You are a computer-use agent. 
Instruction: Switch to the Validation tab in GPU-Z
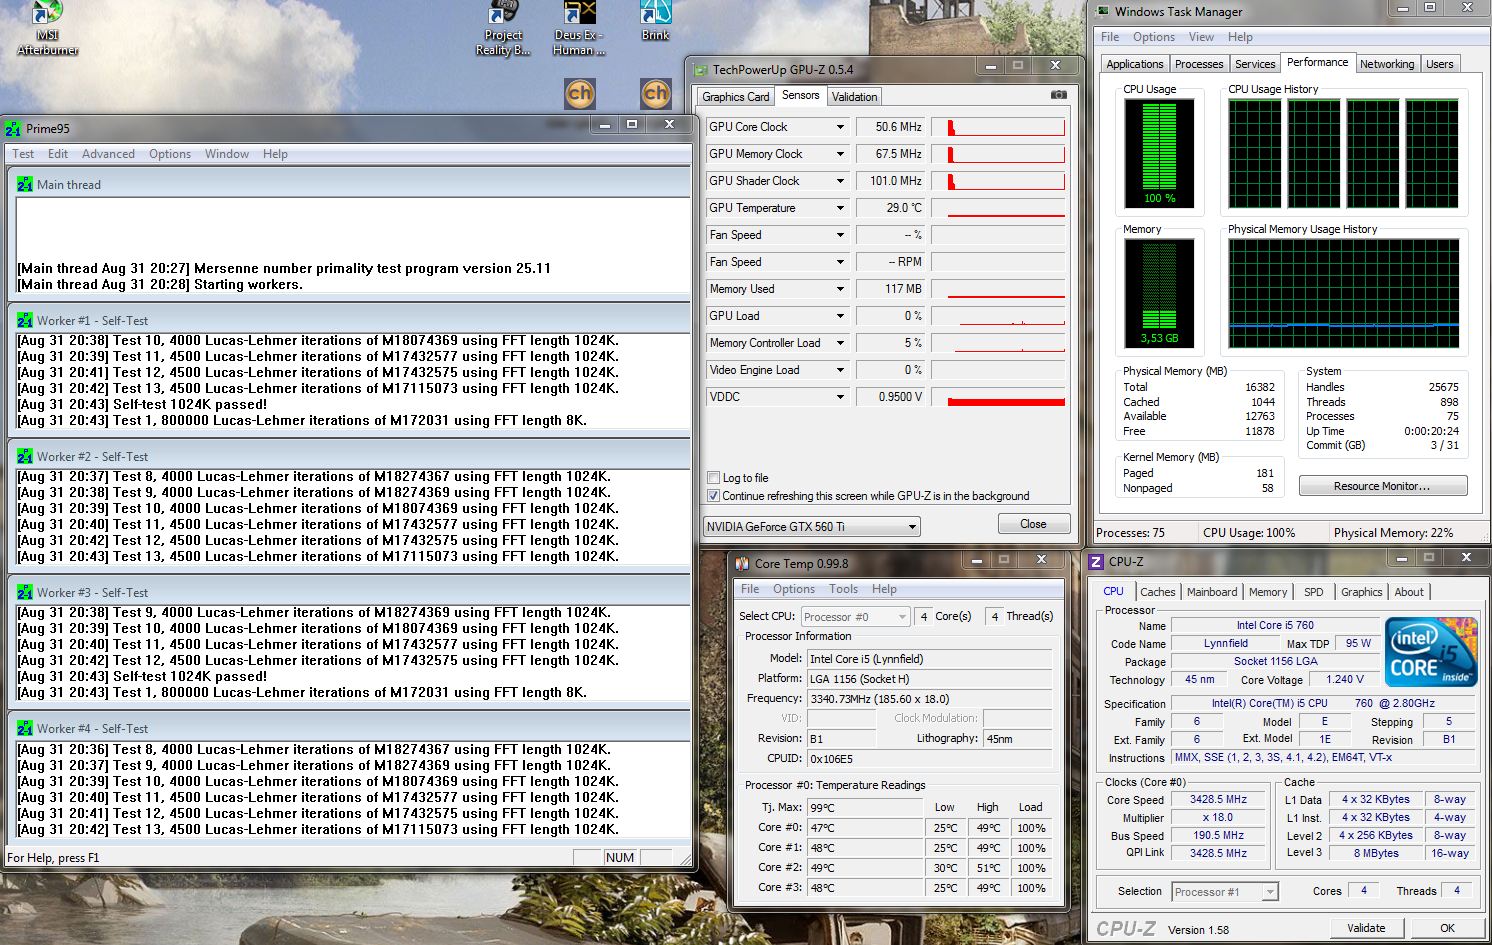pyautogui.click(x=854, y=97)
